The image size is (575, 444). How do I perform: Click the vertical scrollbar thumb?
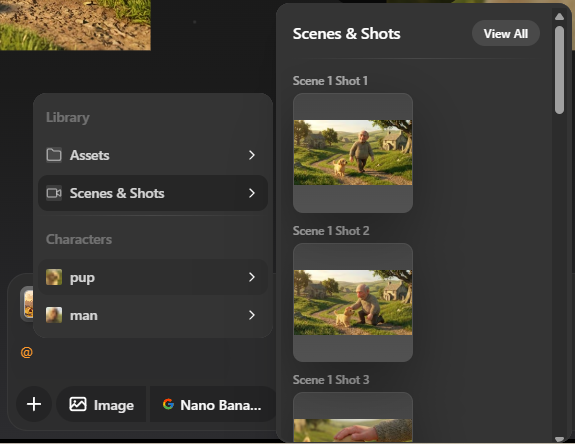[559, 70]
